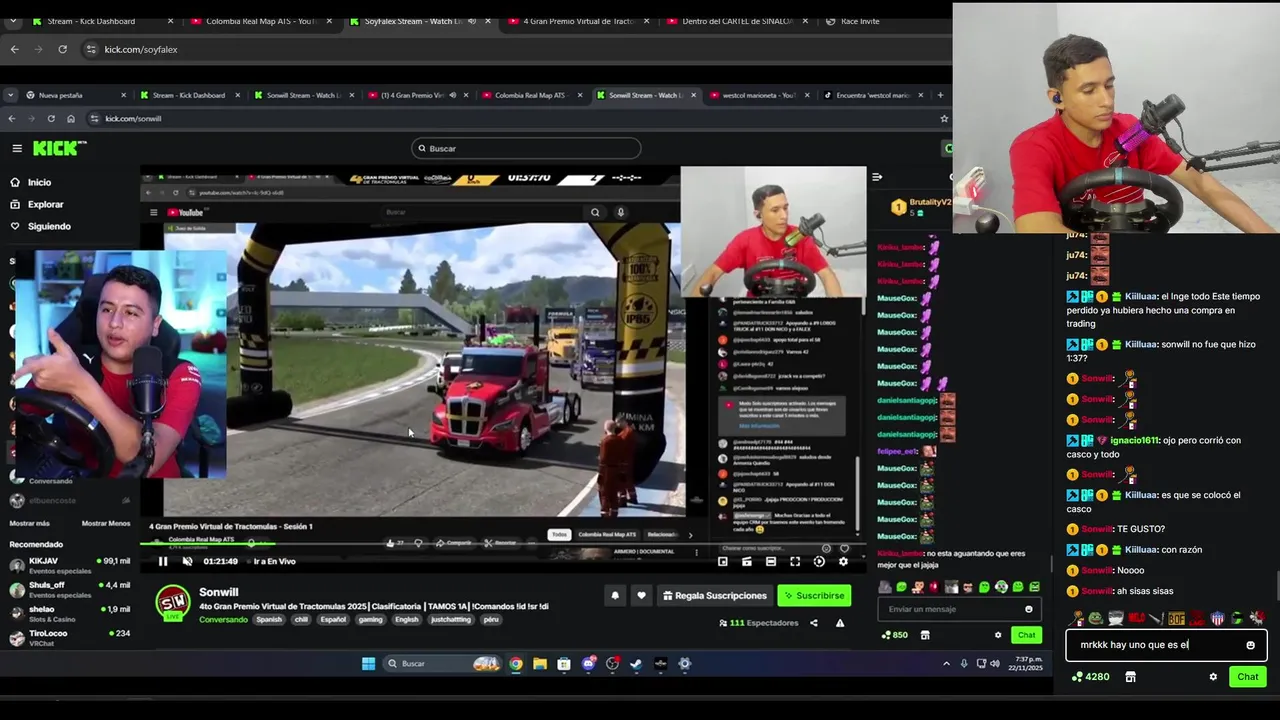Open the player clip tool icon
Image resolution: width=1280 pixels, height=720 pixels.
tap(747, 561)
